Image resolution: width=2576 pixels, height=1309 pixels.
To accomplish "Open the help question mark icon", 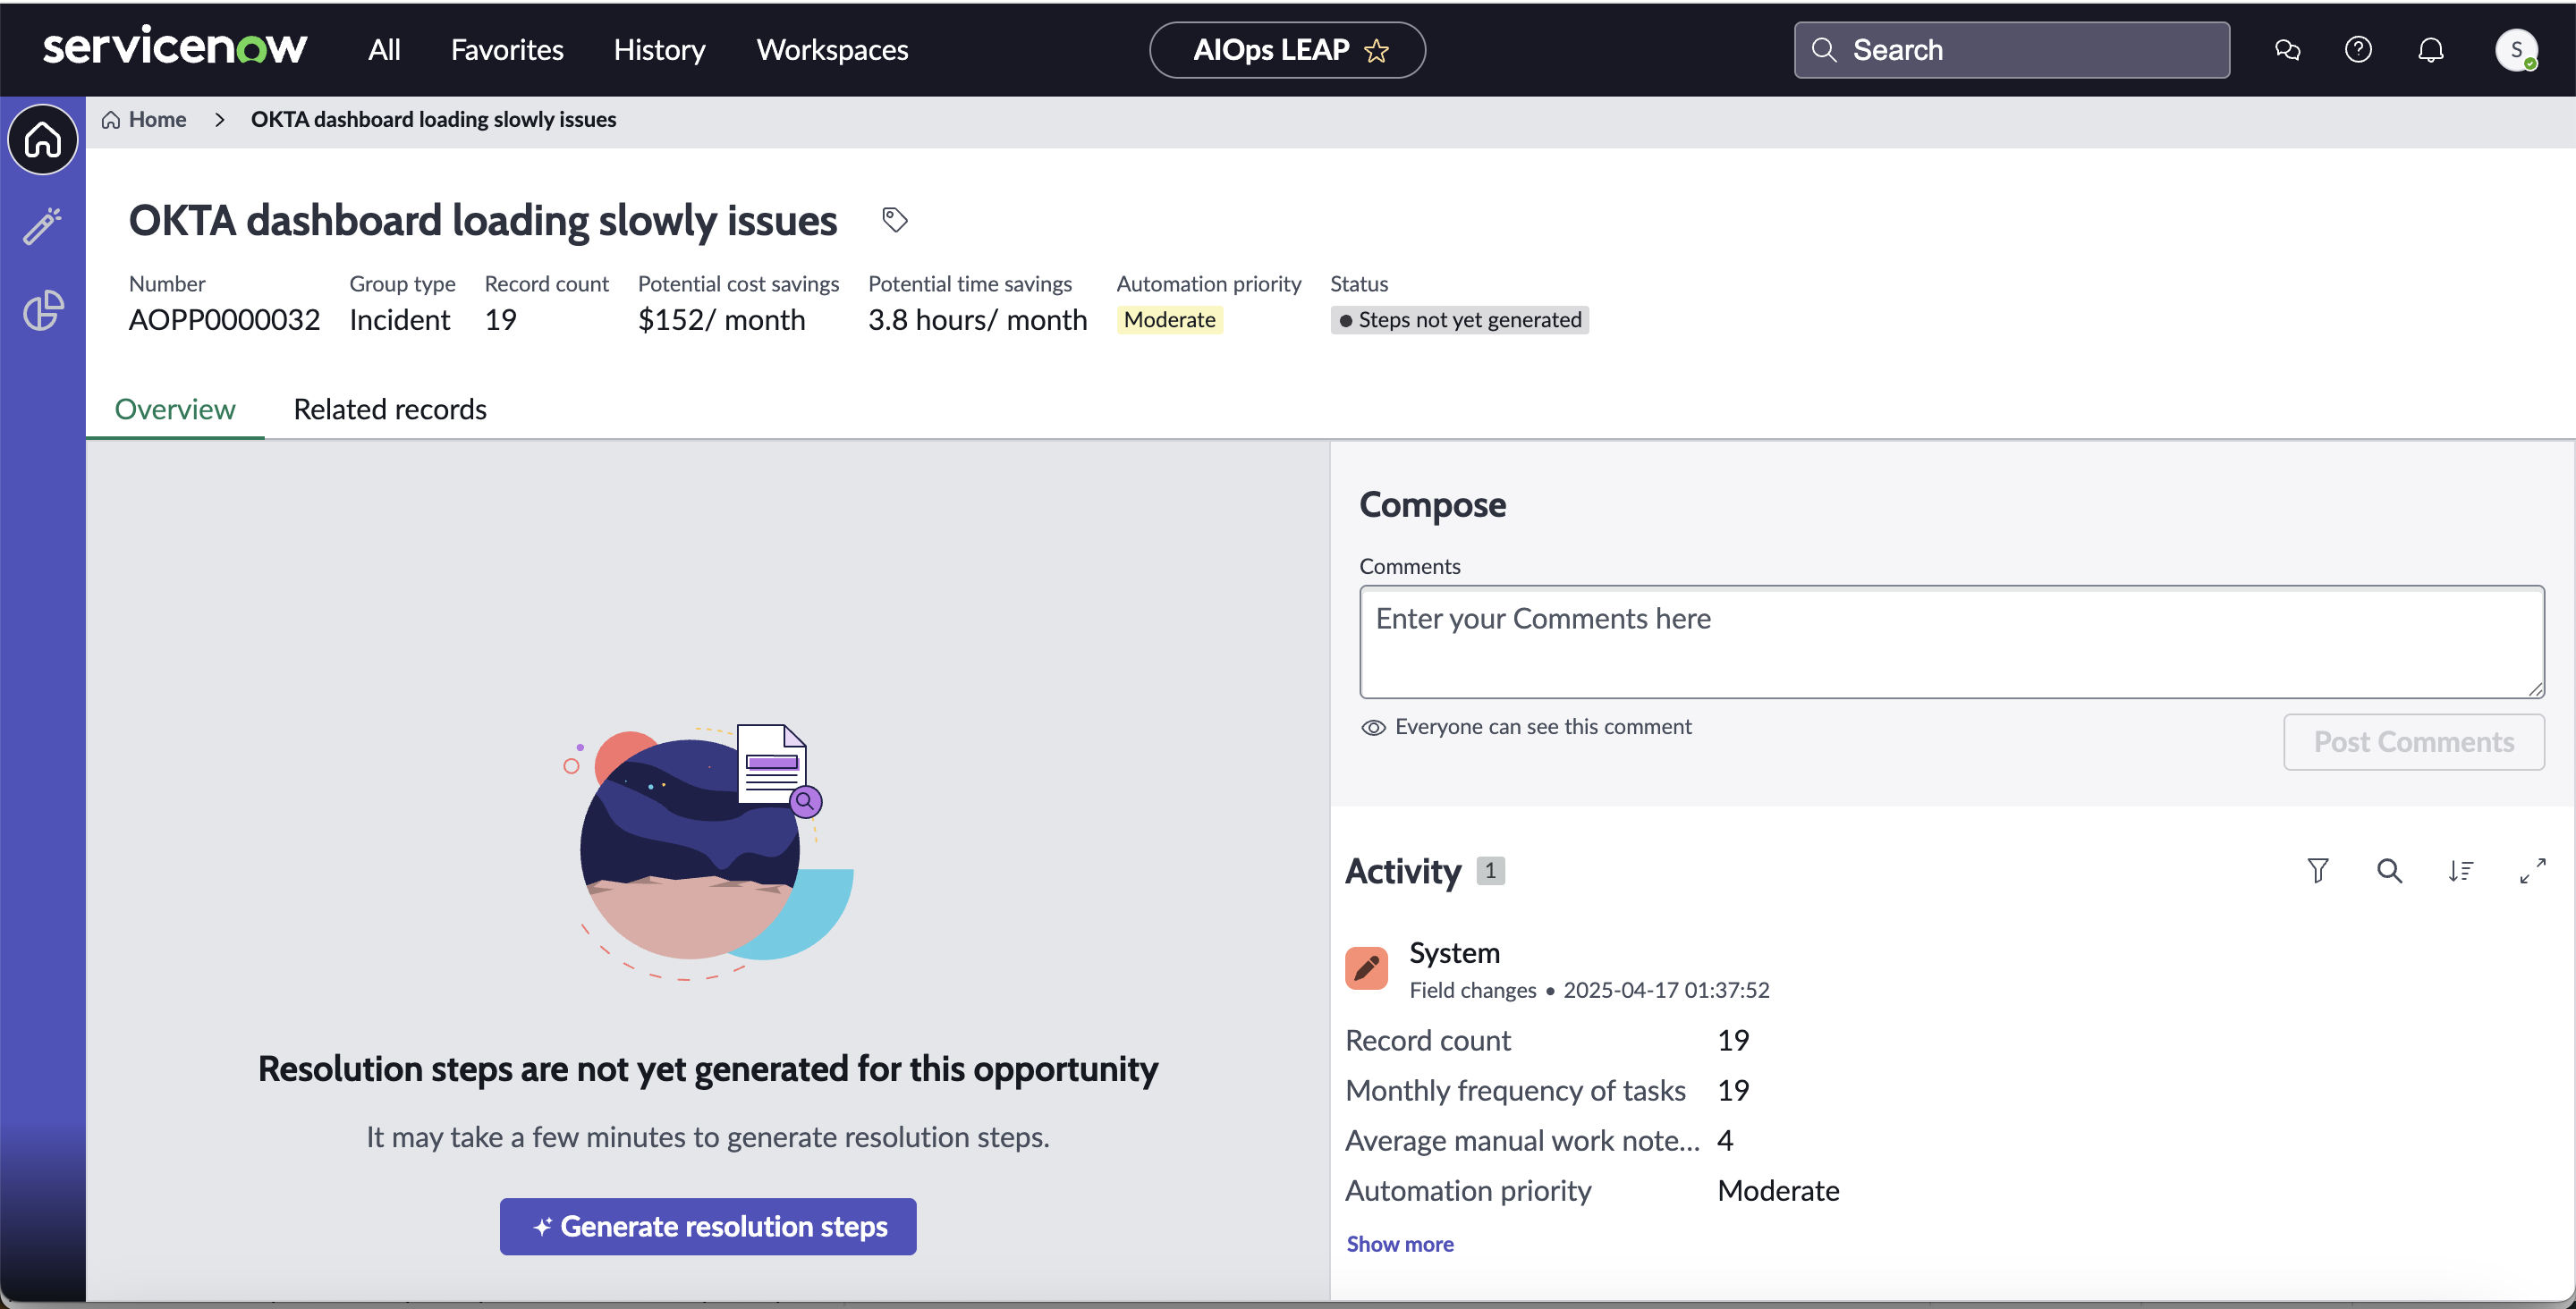I will [2358, 50].
